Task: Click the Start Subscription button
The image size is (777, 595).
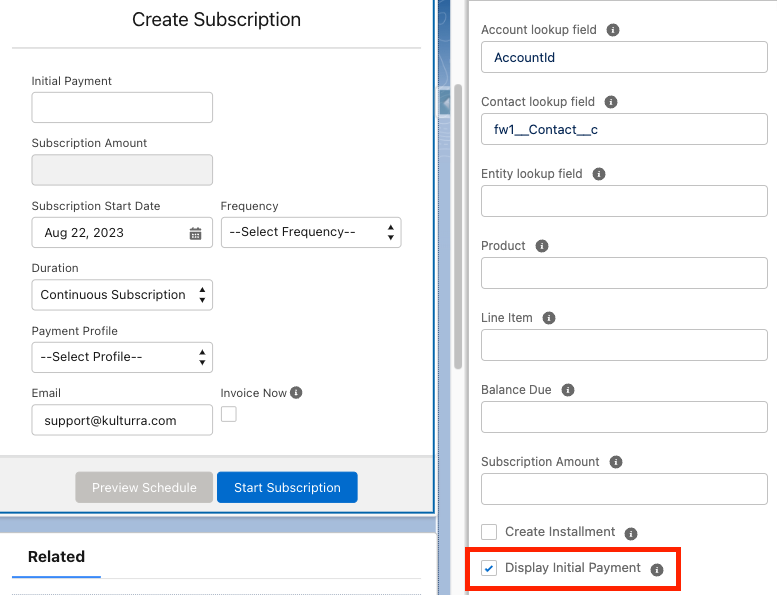Action: [287, 487]
